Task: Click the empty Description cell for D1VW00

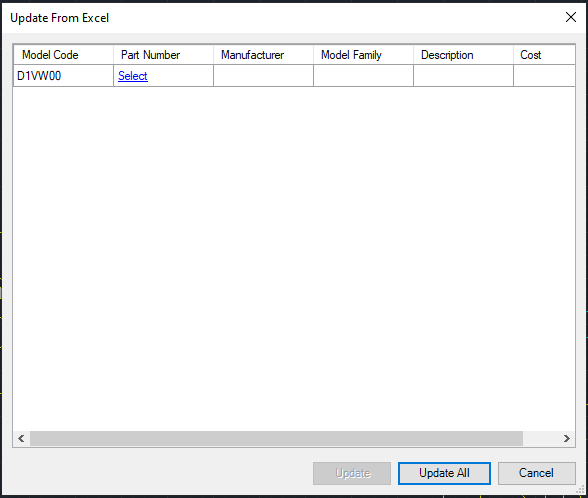Action: [x=464, y=76]
